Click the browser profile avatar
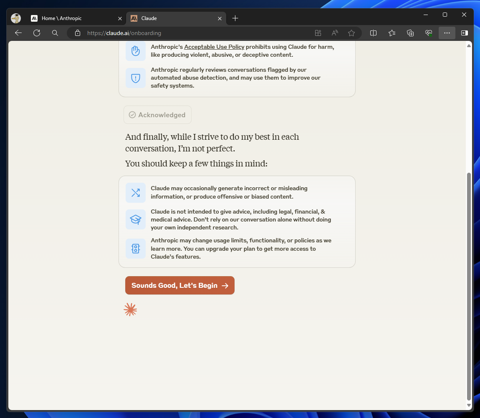The width and height of the screenshot is (480, 418). click(x=16, y=18)
